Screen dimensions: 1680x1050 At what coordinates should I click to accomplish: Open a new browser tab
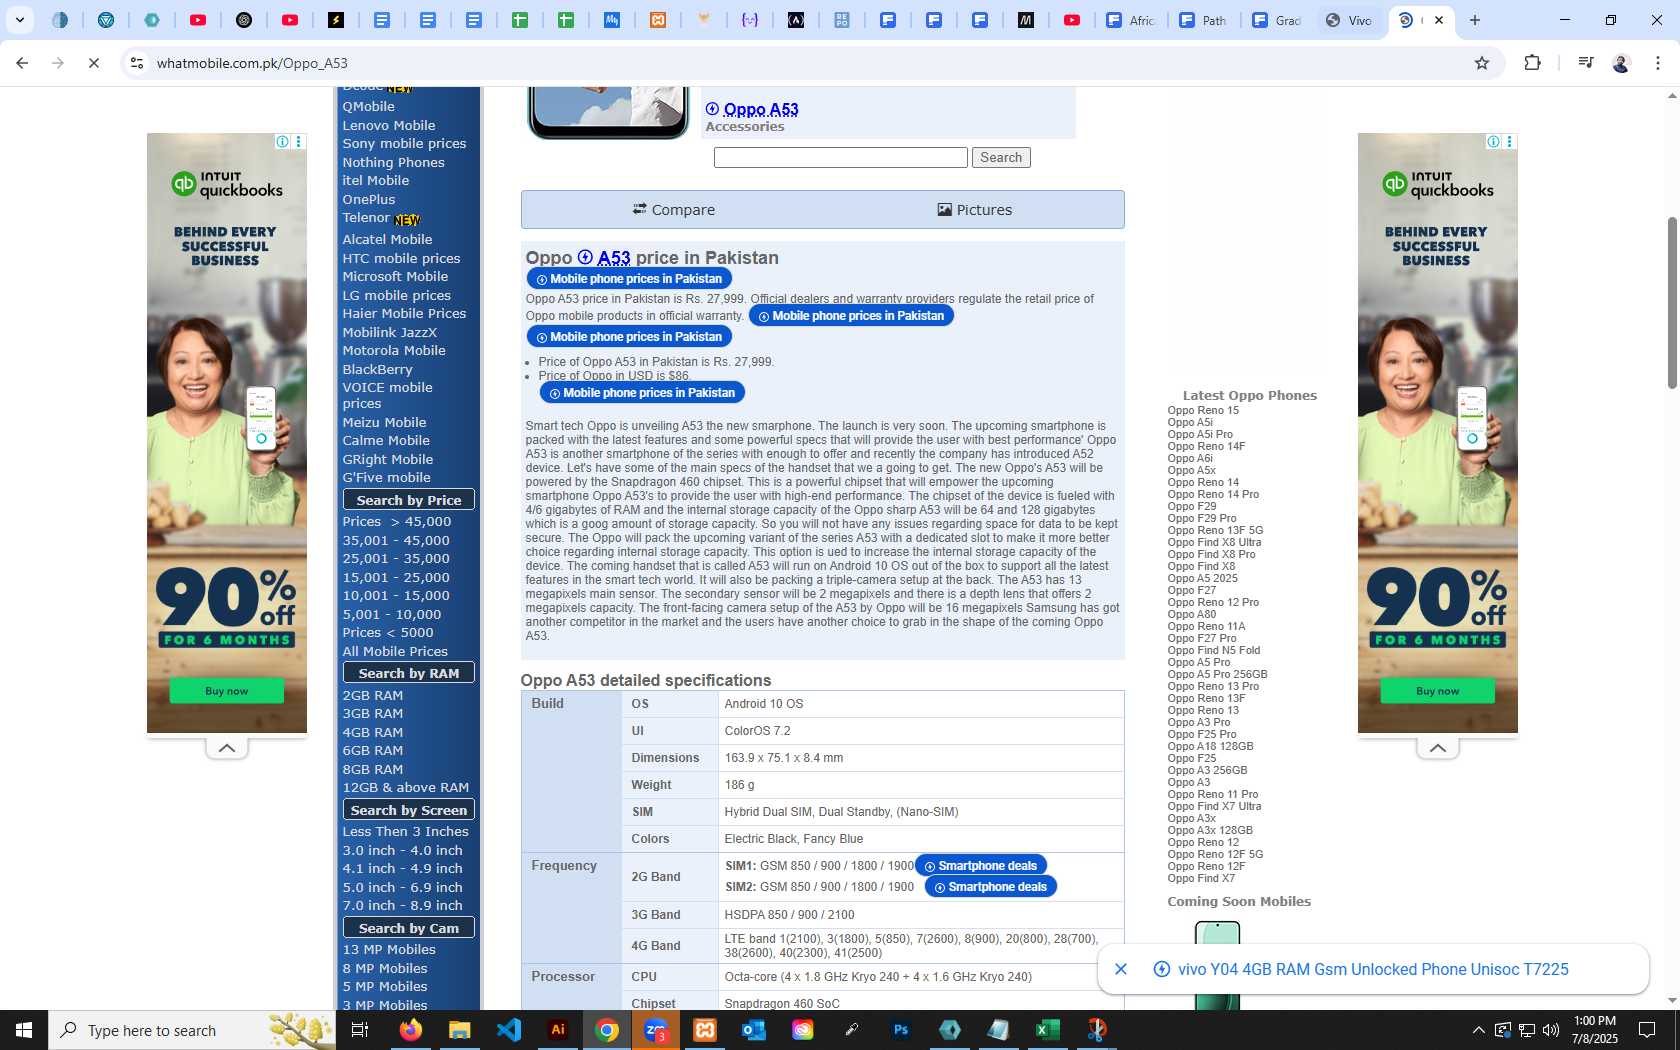coord(1475,20)
